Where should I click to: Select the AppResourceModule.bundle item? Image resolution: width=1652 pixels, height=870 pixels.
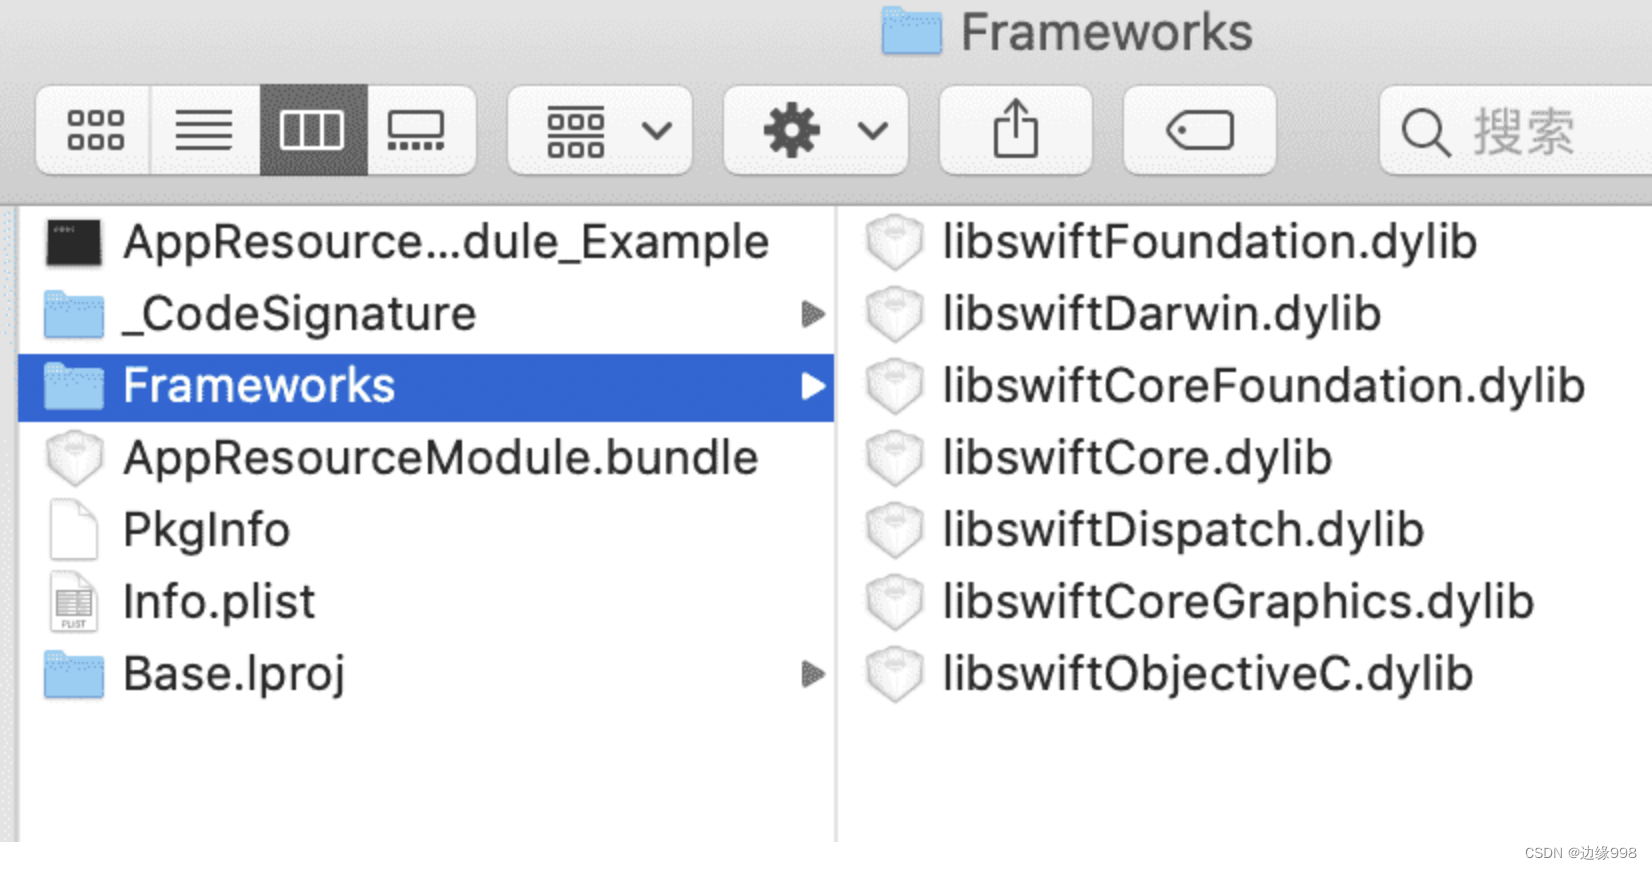(440, 458)
